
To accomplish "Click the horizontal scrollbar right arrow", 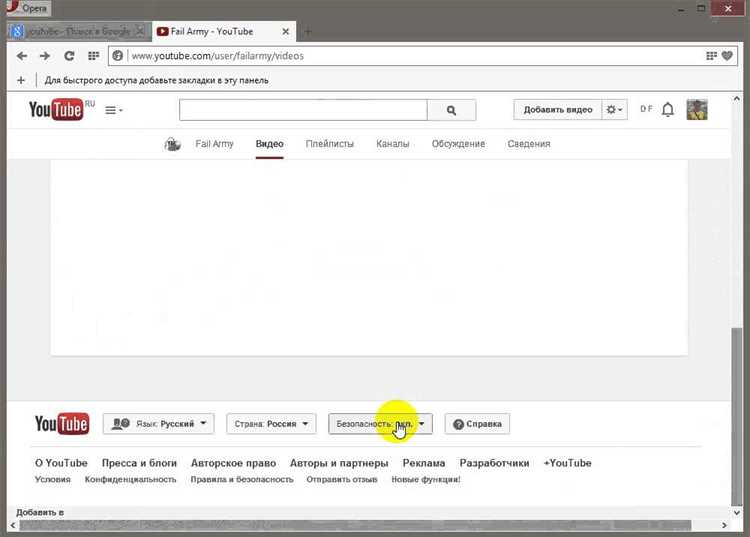I will click(x=724, y=526).
